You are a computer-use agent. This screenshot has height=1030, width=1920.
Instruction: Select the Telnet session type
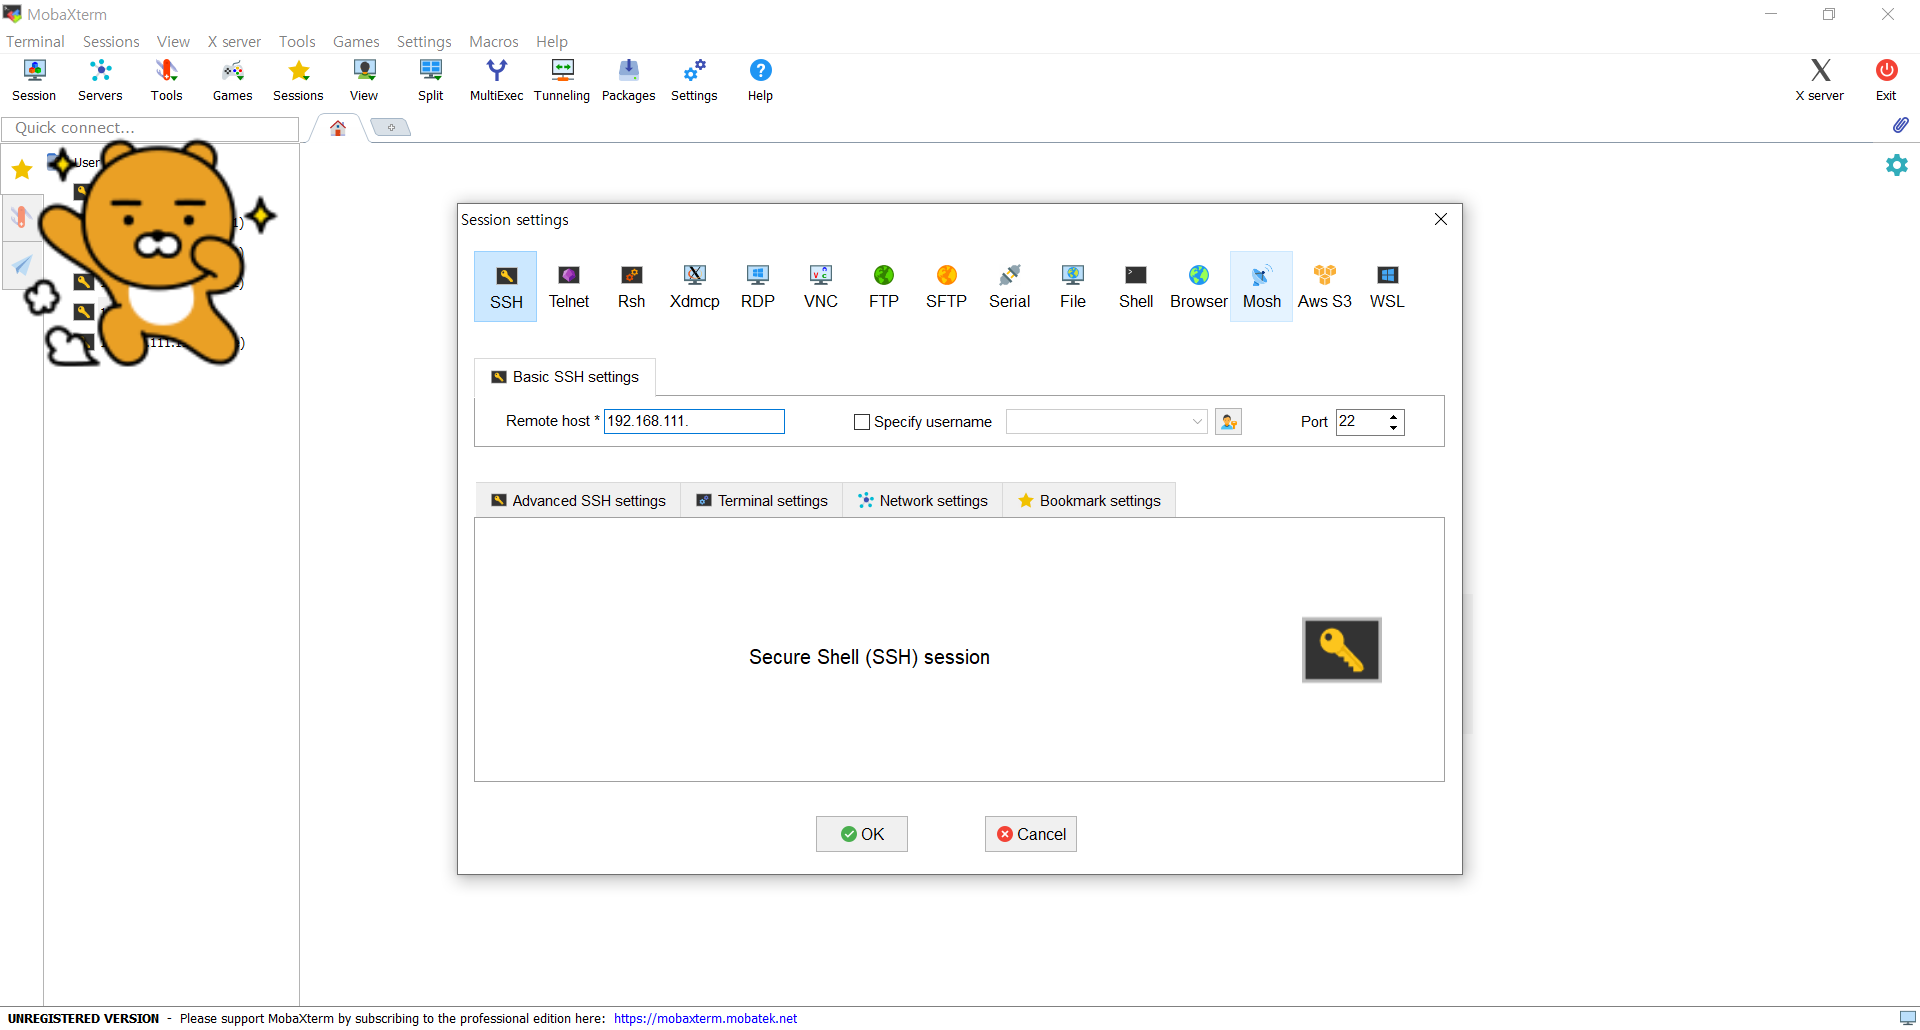tap(569, 286)
